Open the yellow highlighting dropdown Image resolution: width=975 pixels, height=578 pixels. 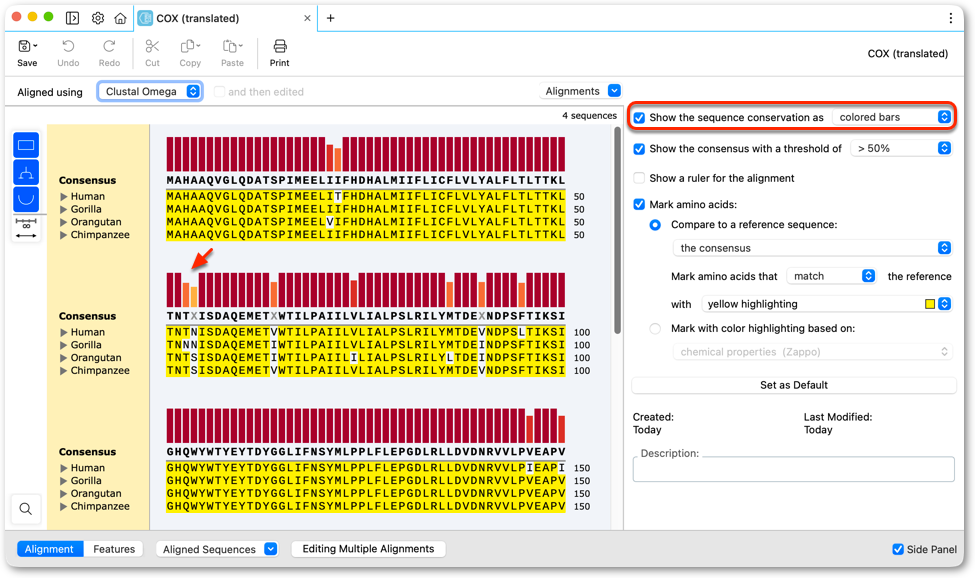tap(826, 304)
